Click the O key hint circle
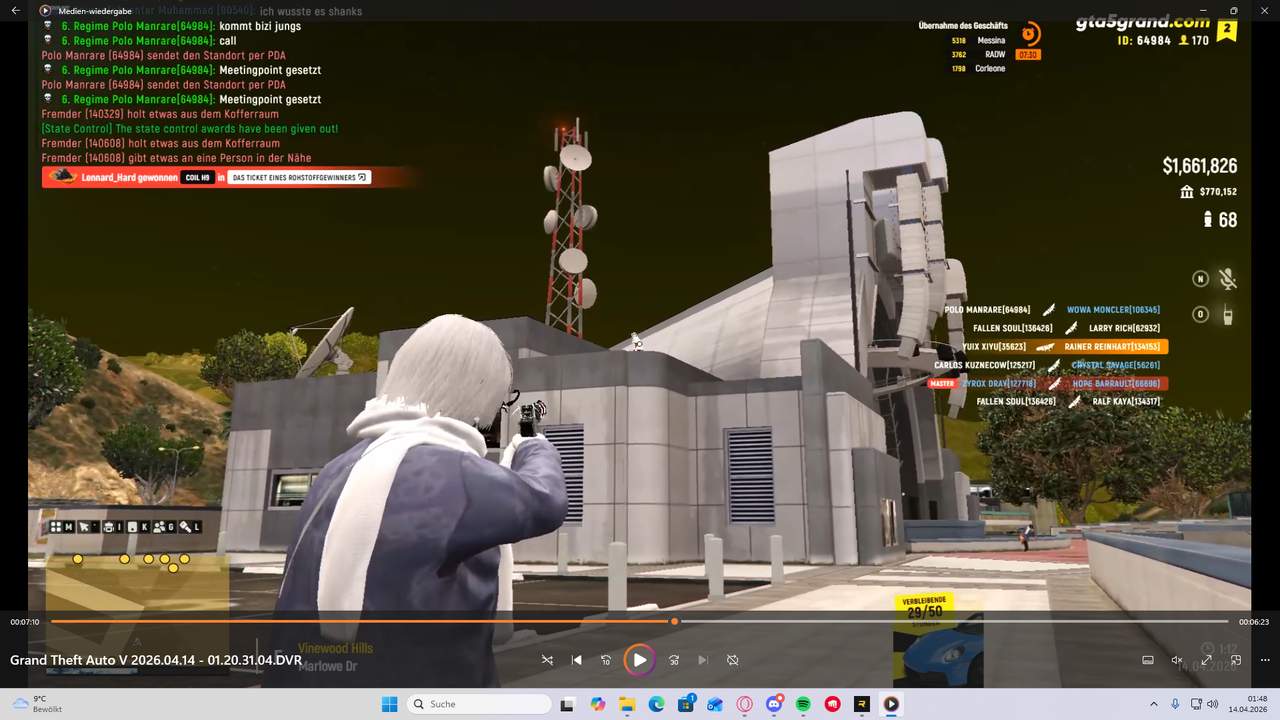This screenshot has width=1280, height=720. click(x=1201, y=314)
